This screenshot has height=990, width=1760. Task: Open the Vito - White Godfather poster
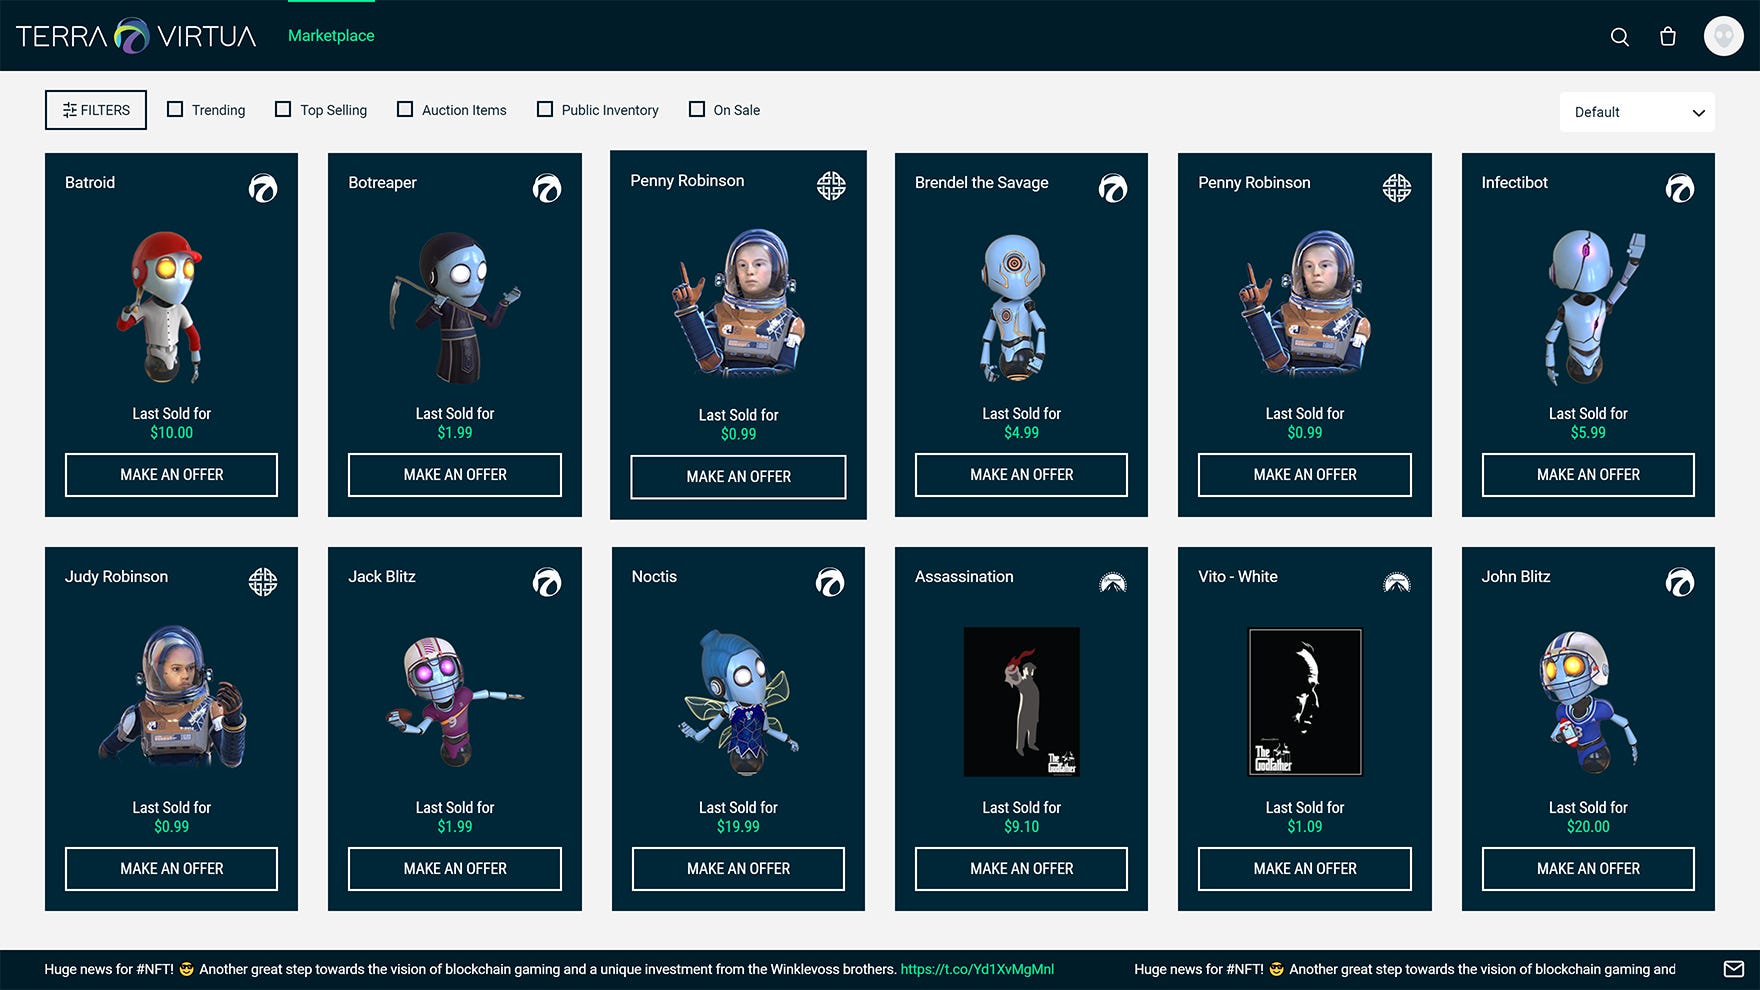click(1305, 702)
